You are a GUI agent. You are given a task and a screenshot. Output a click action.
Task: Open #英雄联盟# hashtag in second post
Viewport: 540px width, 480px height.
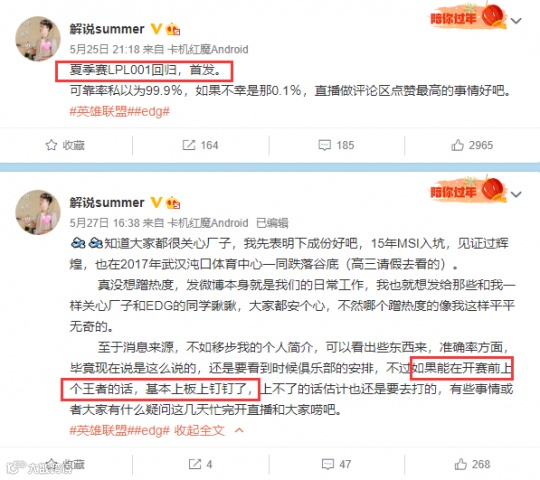point(98,430)
